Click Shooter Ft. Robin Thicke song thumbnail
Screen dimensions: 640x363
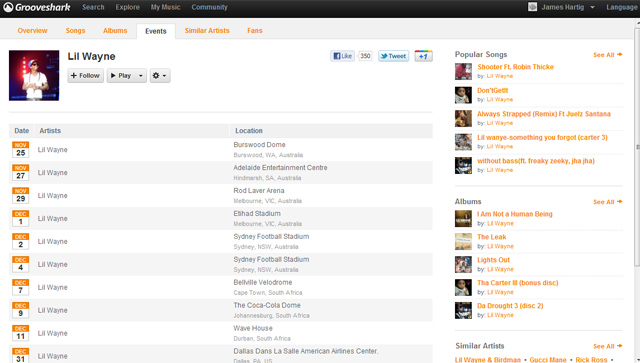click(x=463, y=71)
